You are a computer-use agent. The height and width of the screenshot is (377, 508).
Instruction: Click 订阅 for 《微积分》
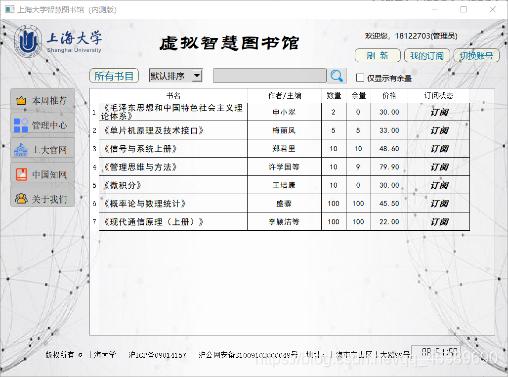click(x=439, y=185)
